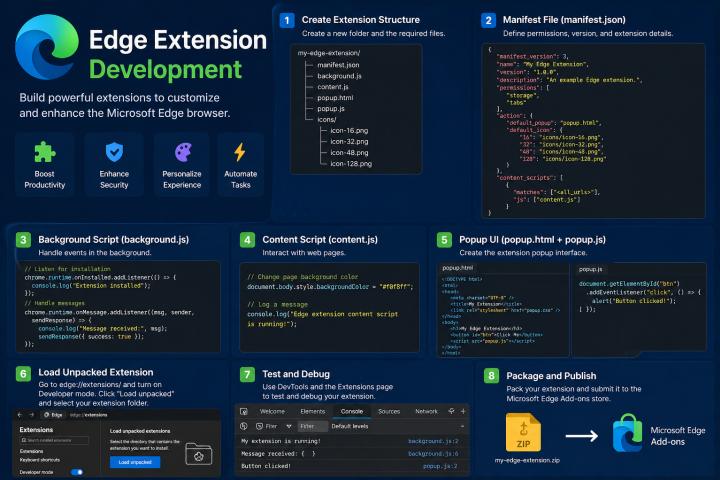Click the popup.js:2 source link

(439, 465)
